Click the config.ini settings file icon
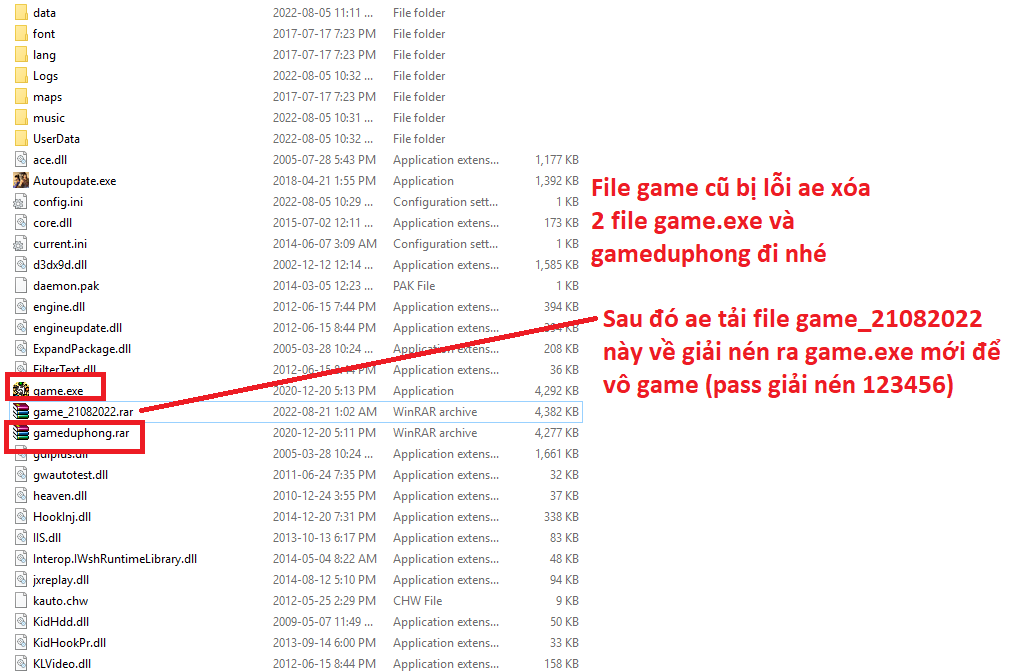 tap(21, 202)
